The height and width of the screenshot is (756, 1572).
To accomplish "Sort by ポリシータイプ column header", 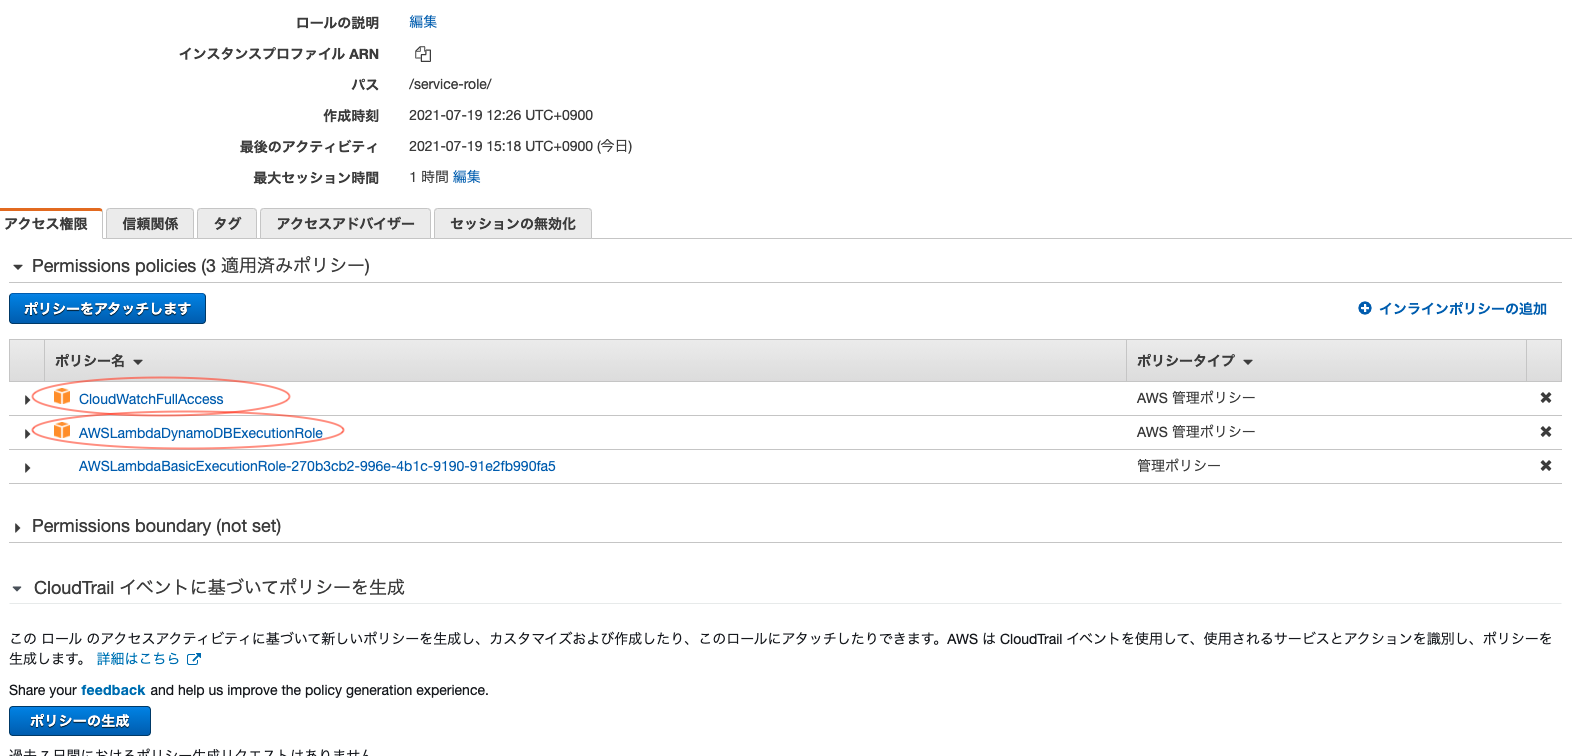I will [x=1195, y=361].
